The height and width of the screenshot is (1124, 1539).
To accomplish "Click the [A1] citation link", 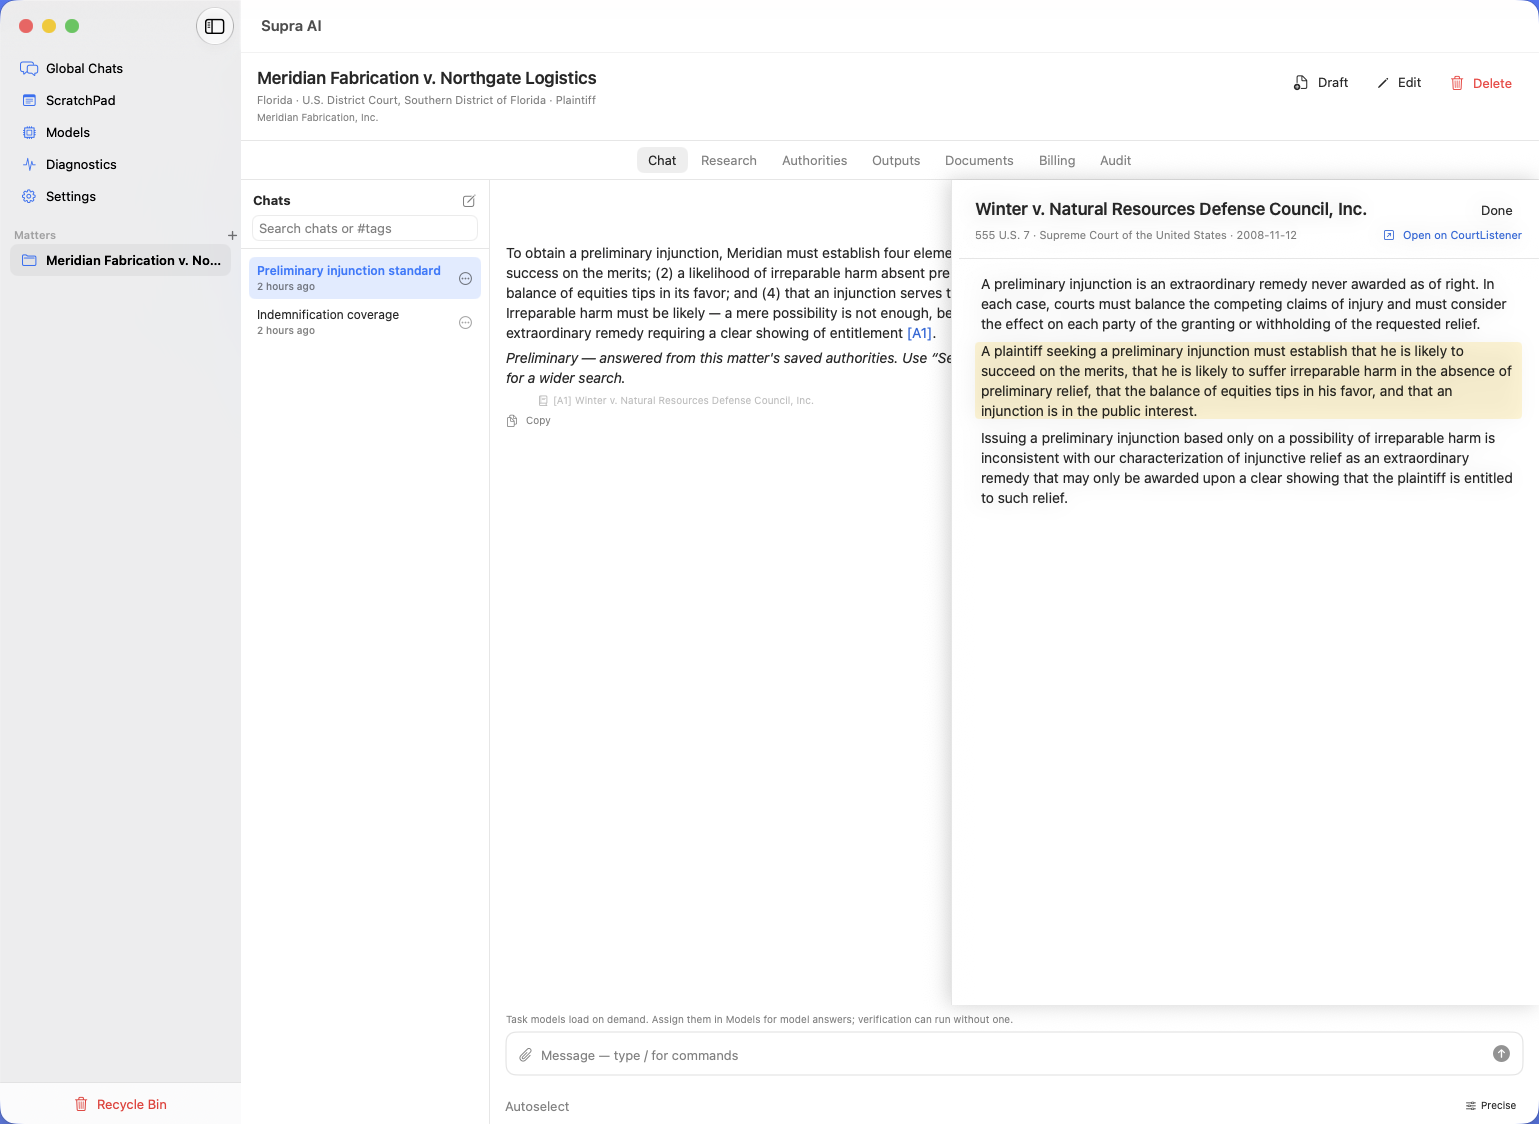I will 919,333.
